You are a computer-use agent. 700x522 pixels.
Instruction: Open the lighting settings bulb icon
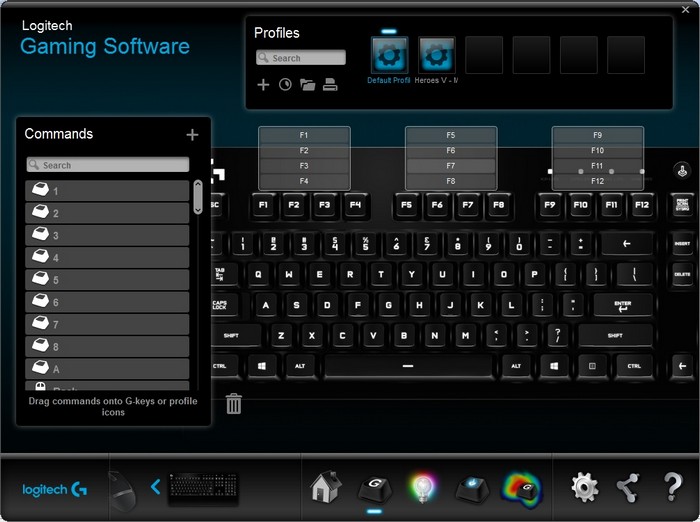pos(423,487)
